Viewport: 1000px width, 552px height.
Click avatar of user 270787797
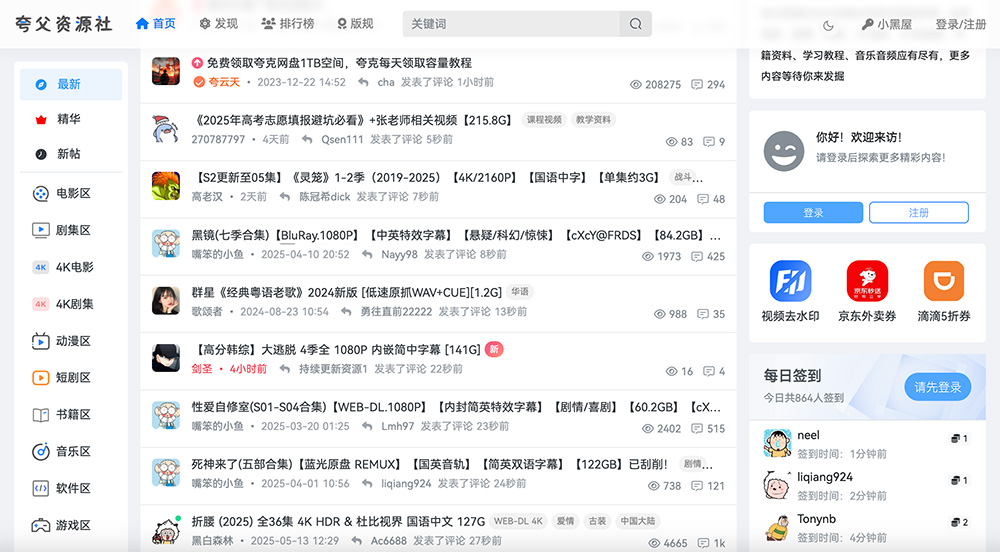166,129
